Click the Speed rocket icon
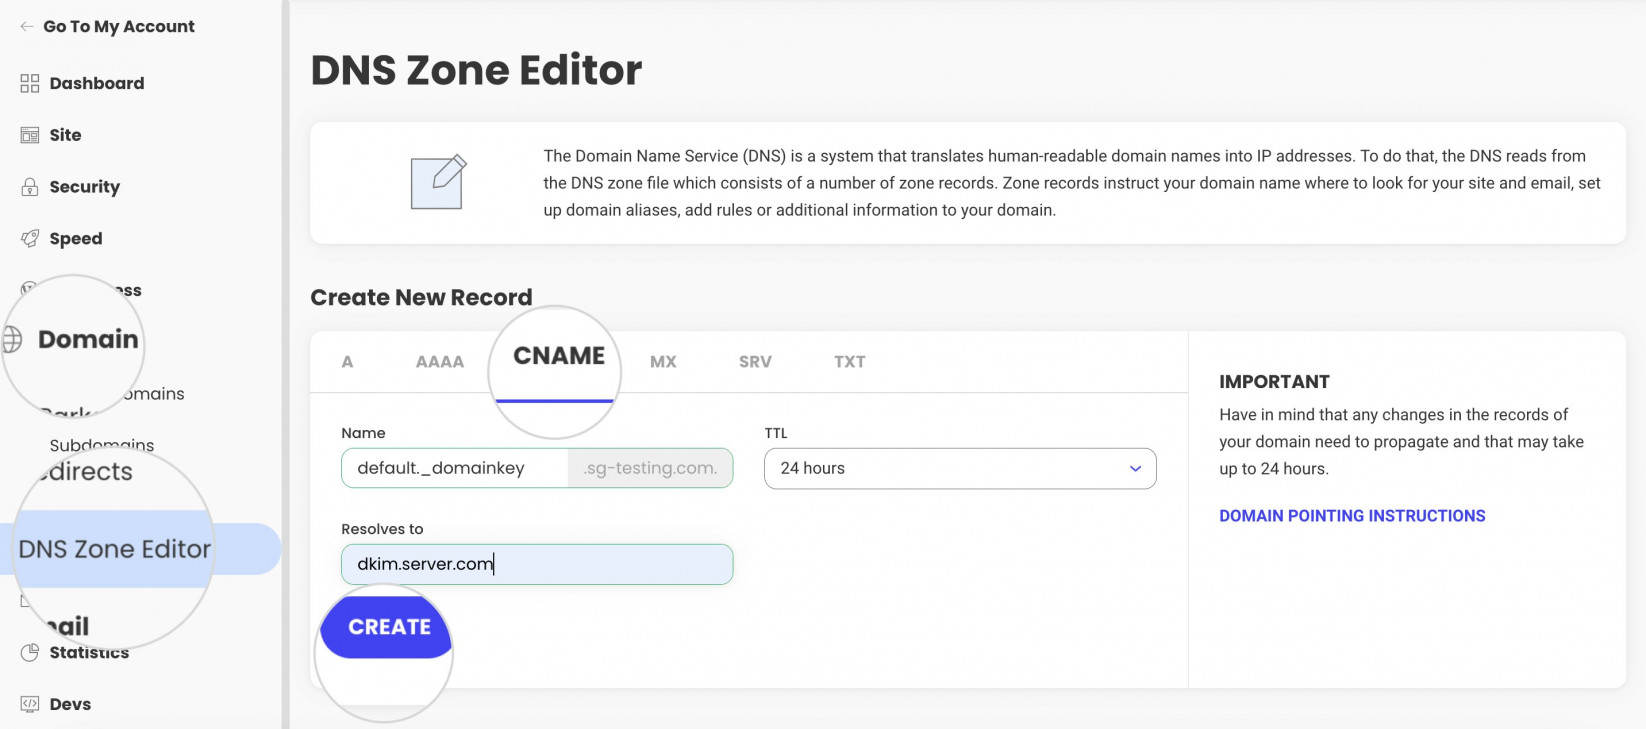1646x729 pixels. [30, 239]
